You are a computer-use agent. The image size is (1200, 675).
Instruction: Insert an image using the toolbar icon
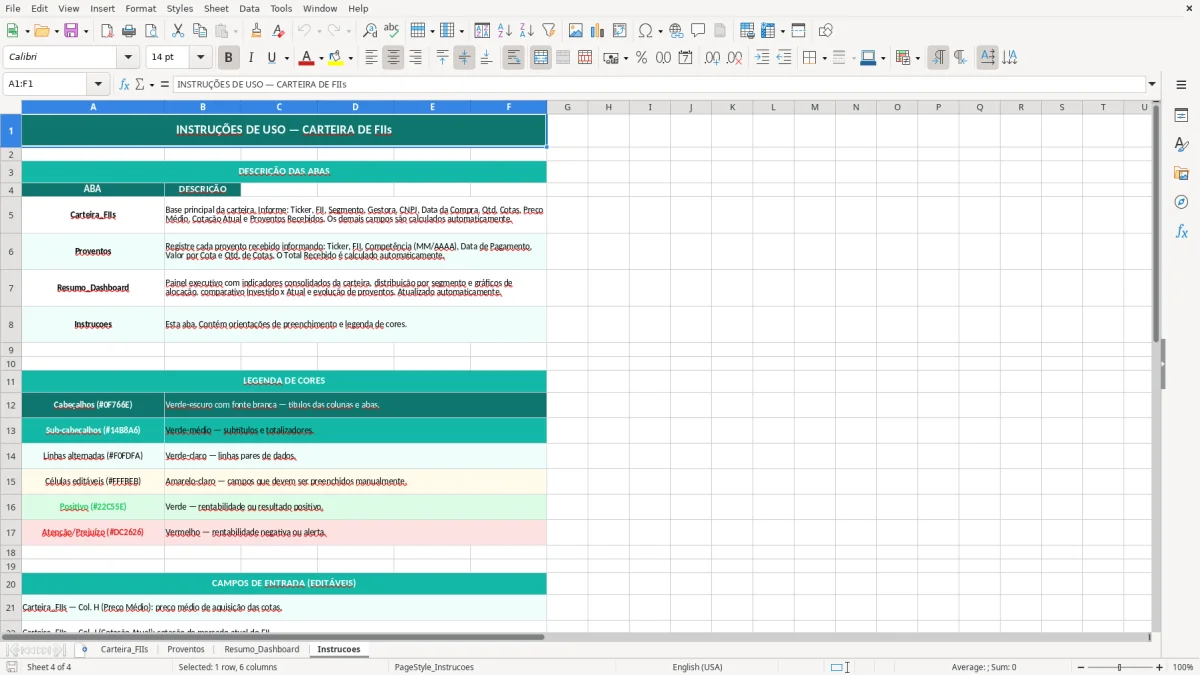(576, 31)
